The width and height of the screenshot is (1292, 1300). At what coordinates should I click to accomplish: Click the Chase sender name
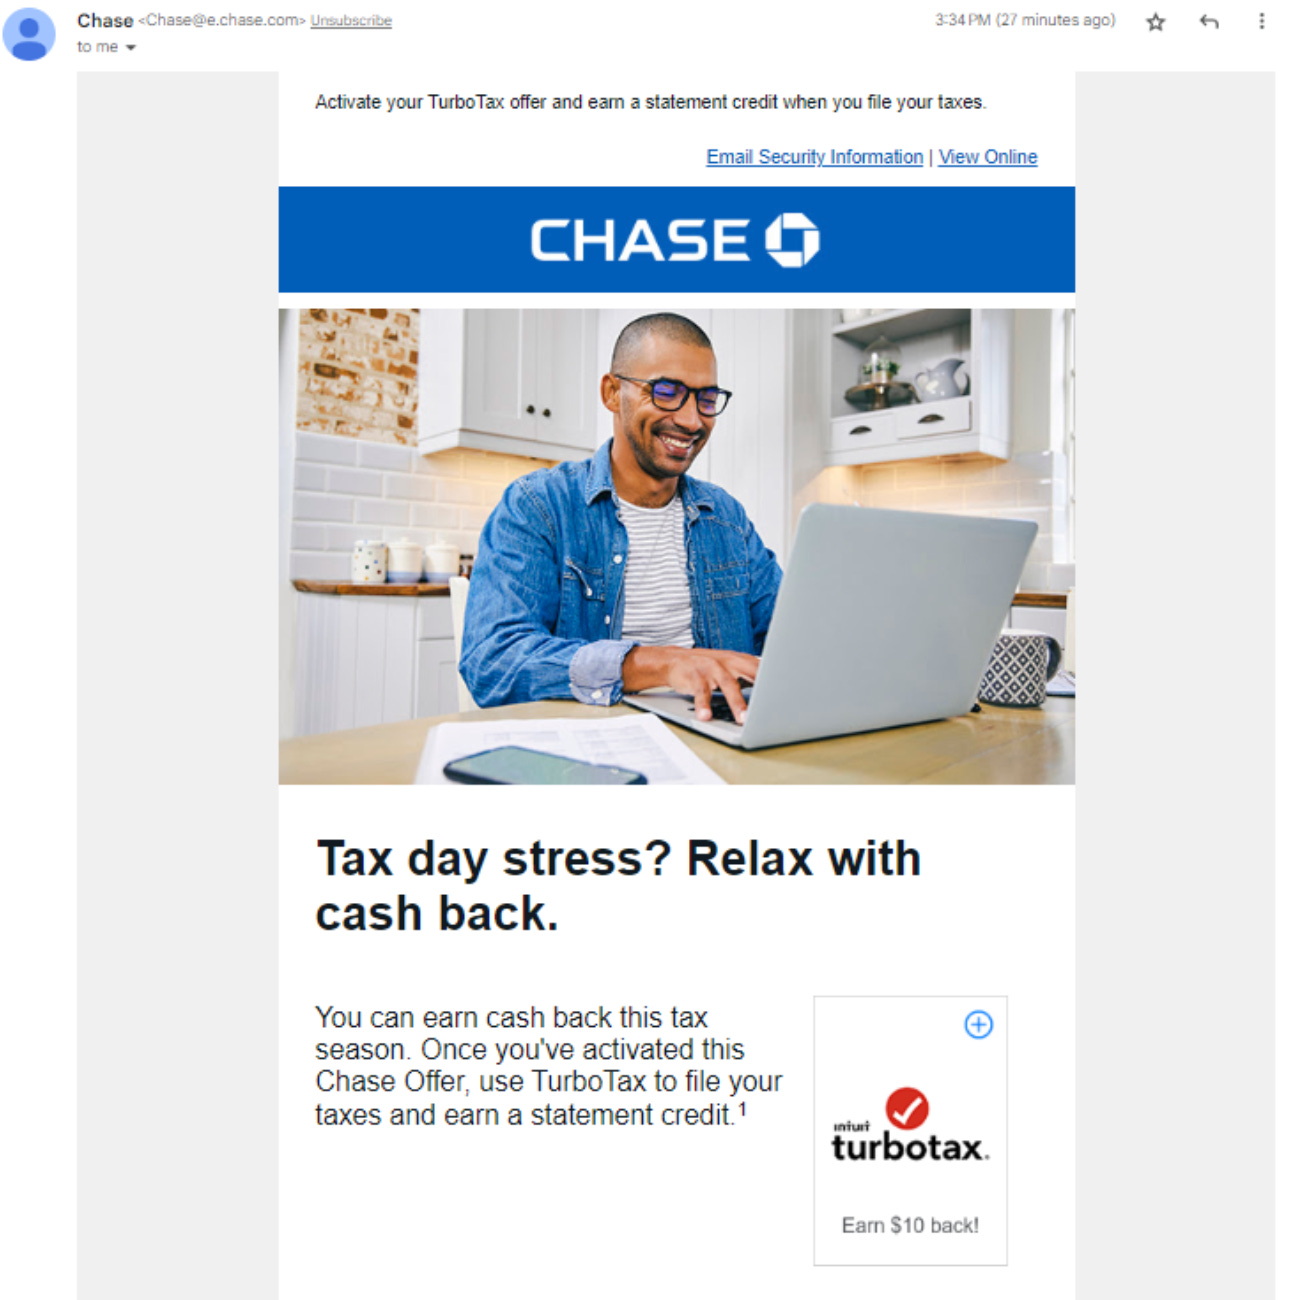(x=105, y=21)
